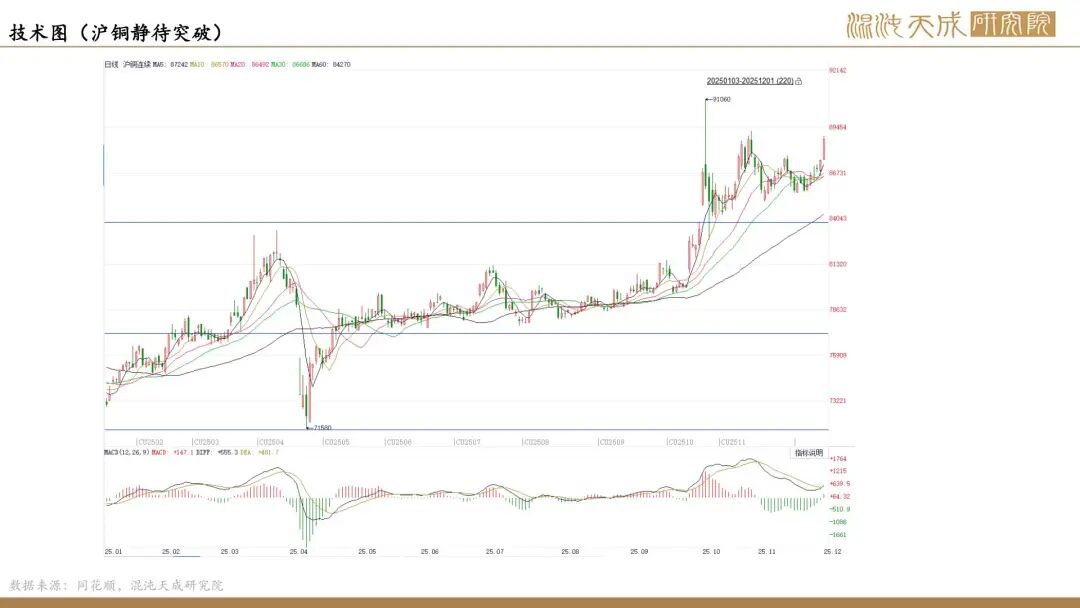Click the MA5: 87242 indicator value
Screen dimensions: 1080x608
coord(170,65)
